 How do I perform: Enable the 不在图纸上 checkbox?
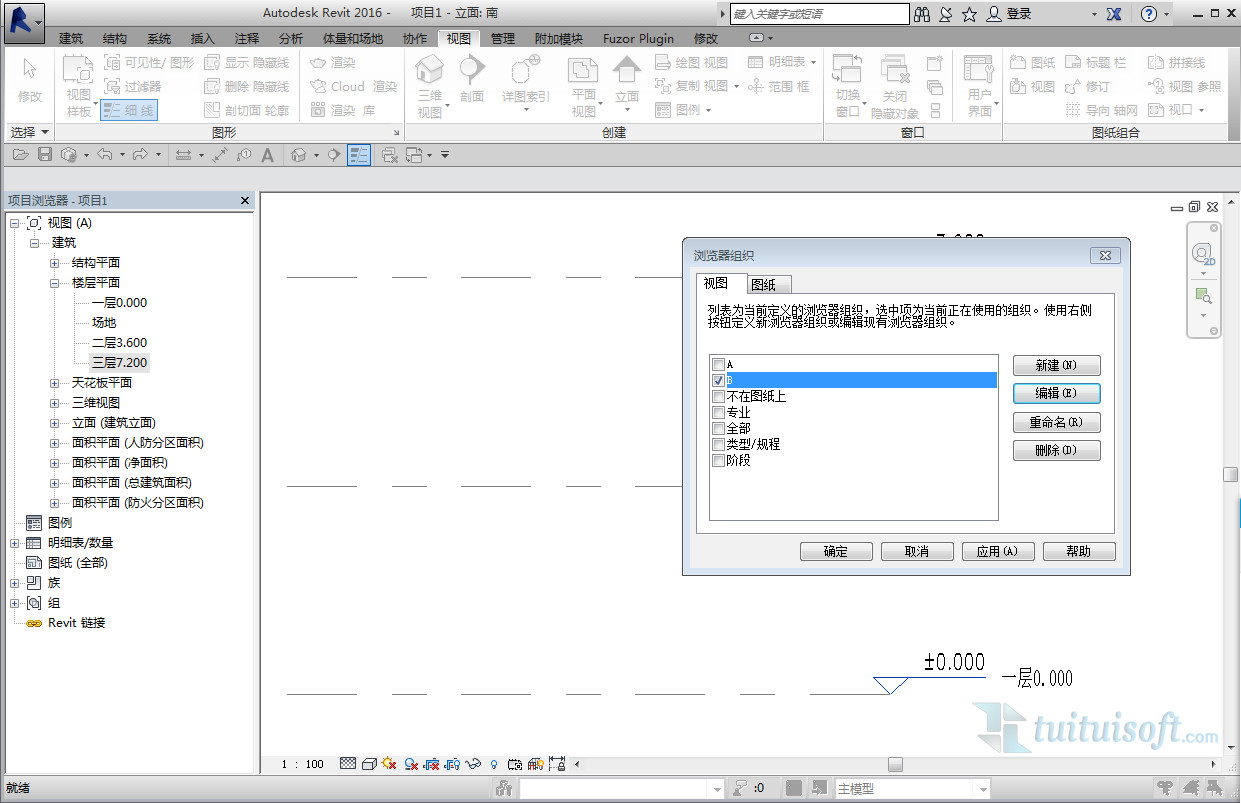(718, 397)
